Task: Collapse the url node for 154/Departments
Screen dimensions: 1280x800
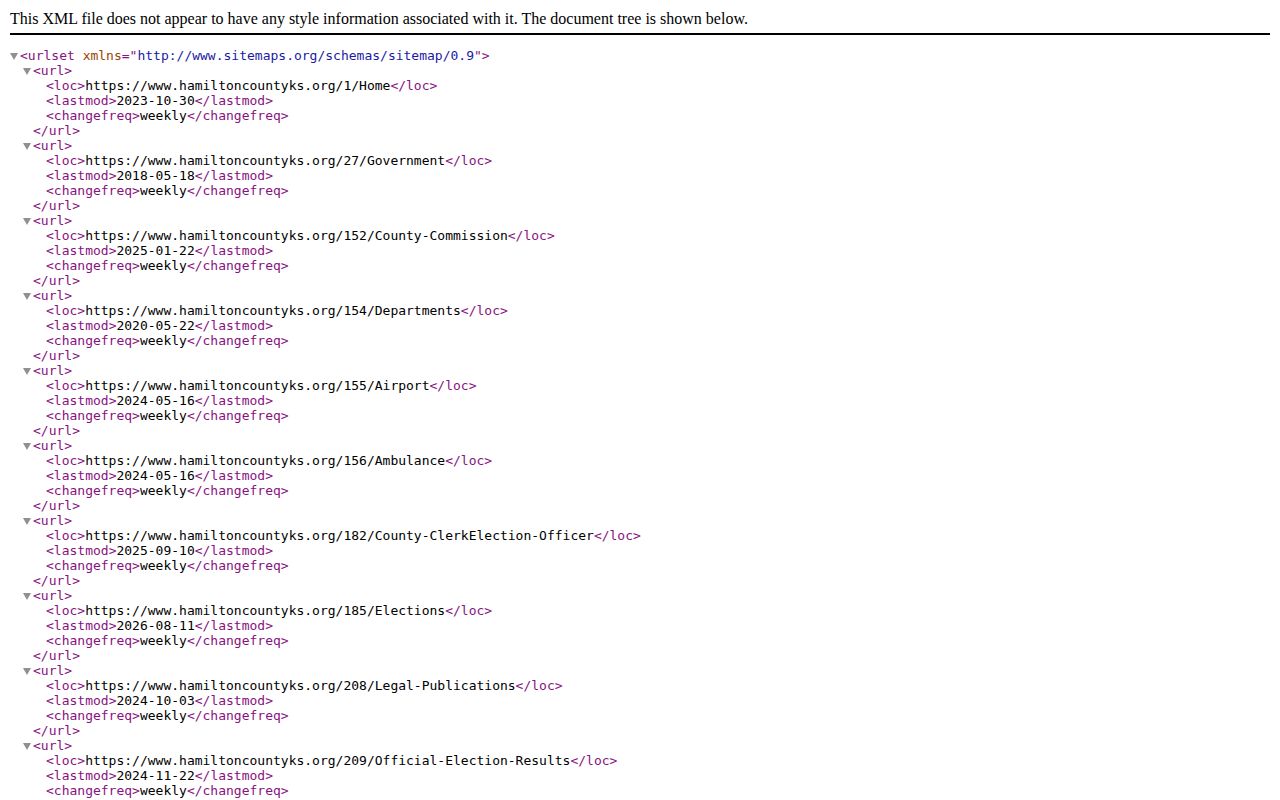Action: (28, 296)
